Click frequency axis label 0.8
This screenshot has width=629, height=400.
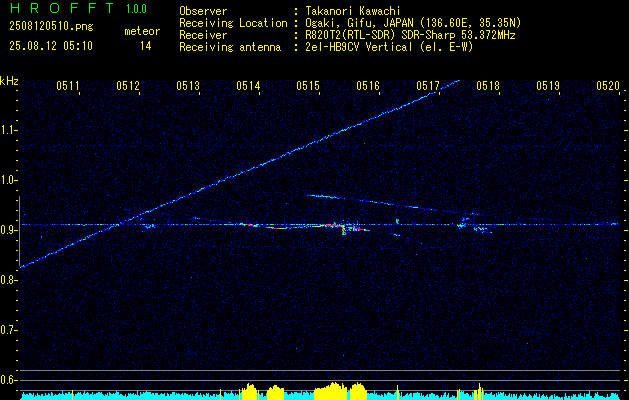coord(8,280)
